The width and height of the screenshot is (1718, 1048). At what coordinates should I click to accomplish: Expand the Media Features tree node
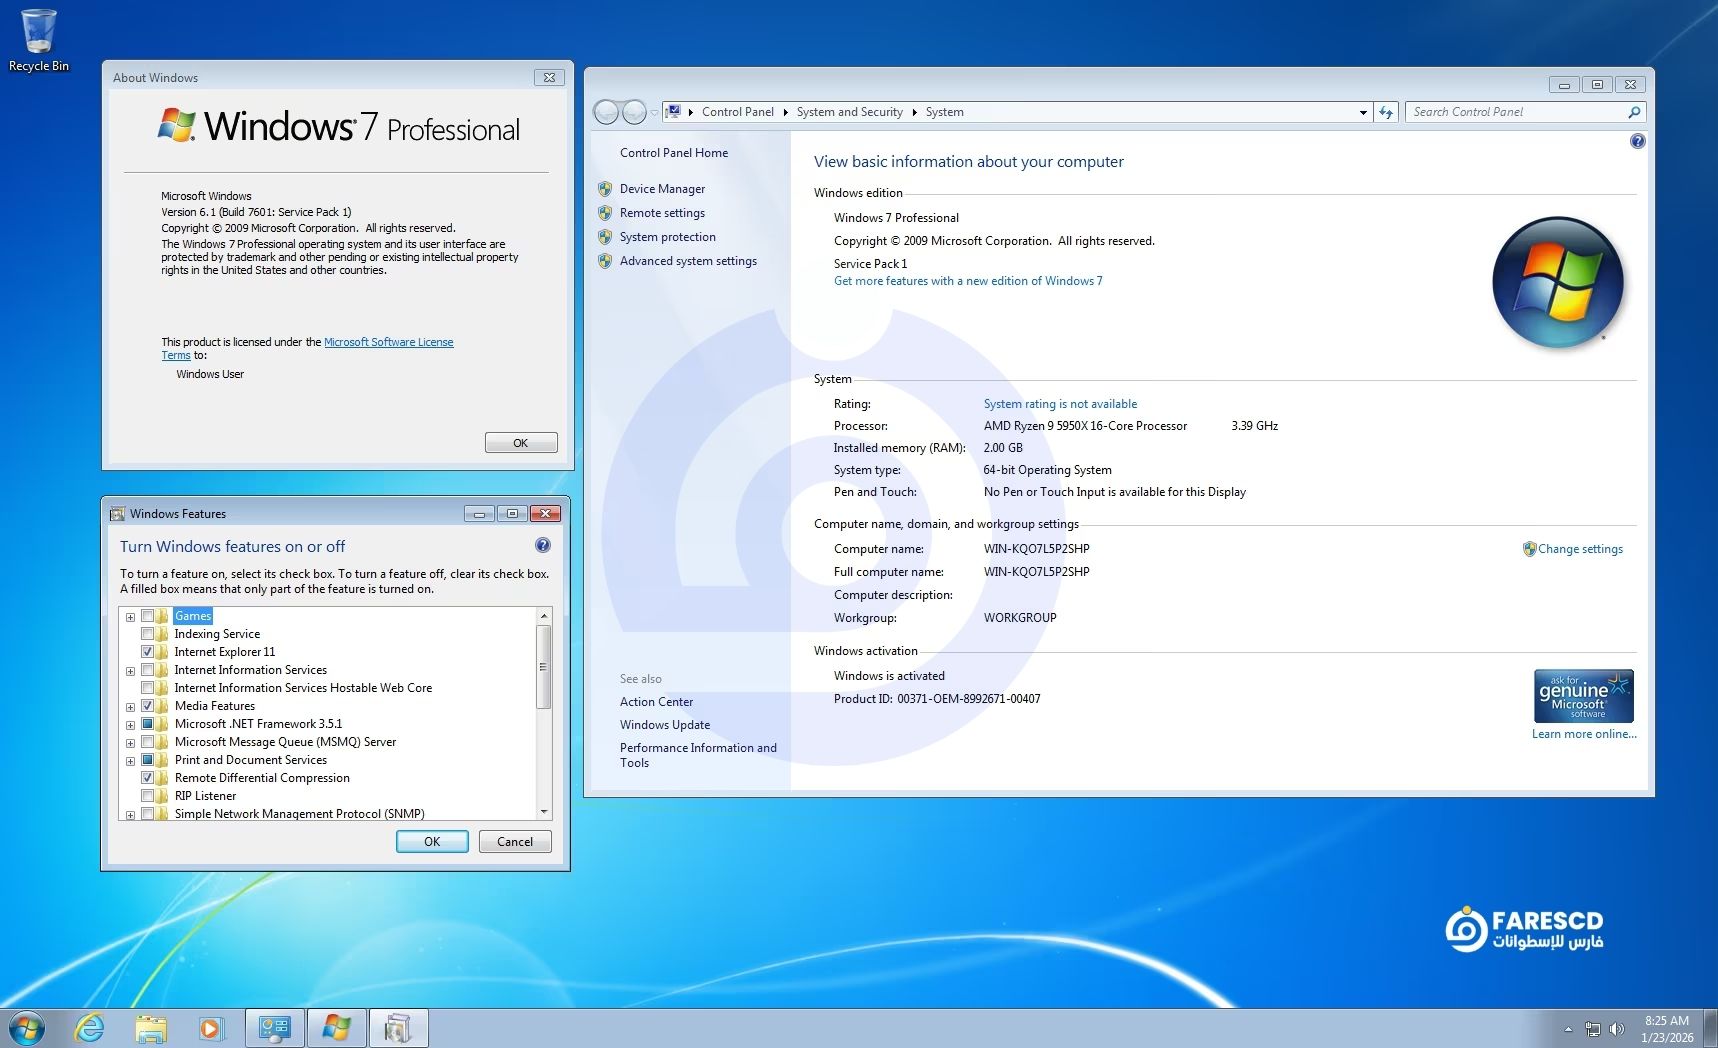[x=130, y=707]
